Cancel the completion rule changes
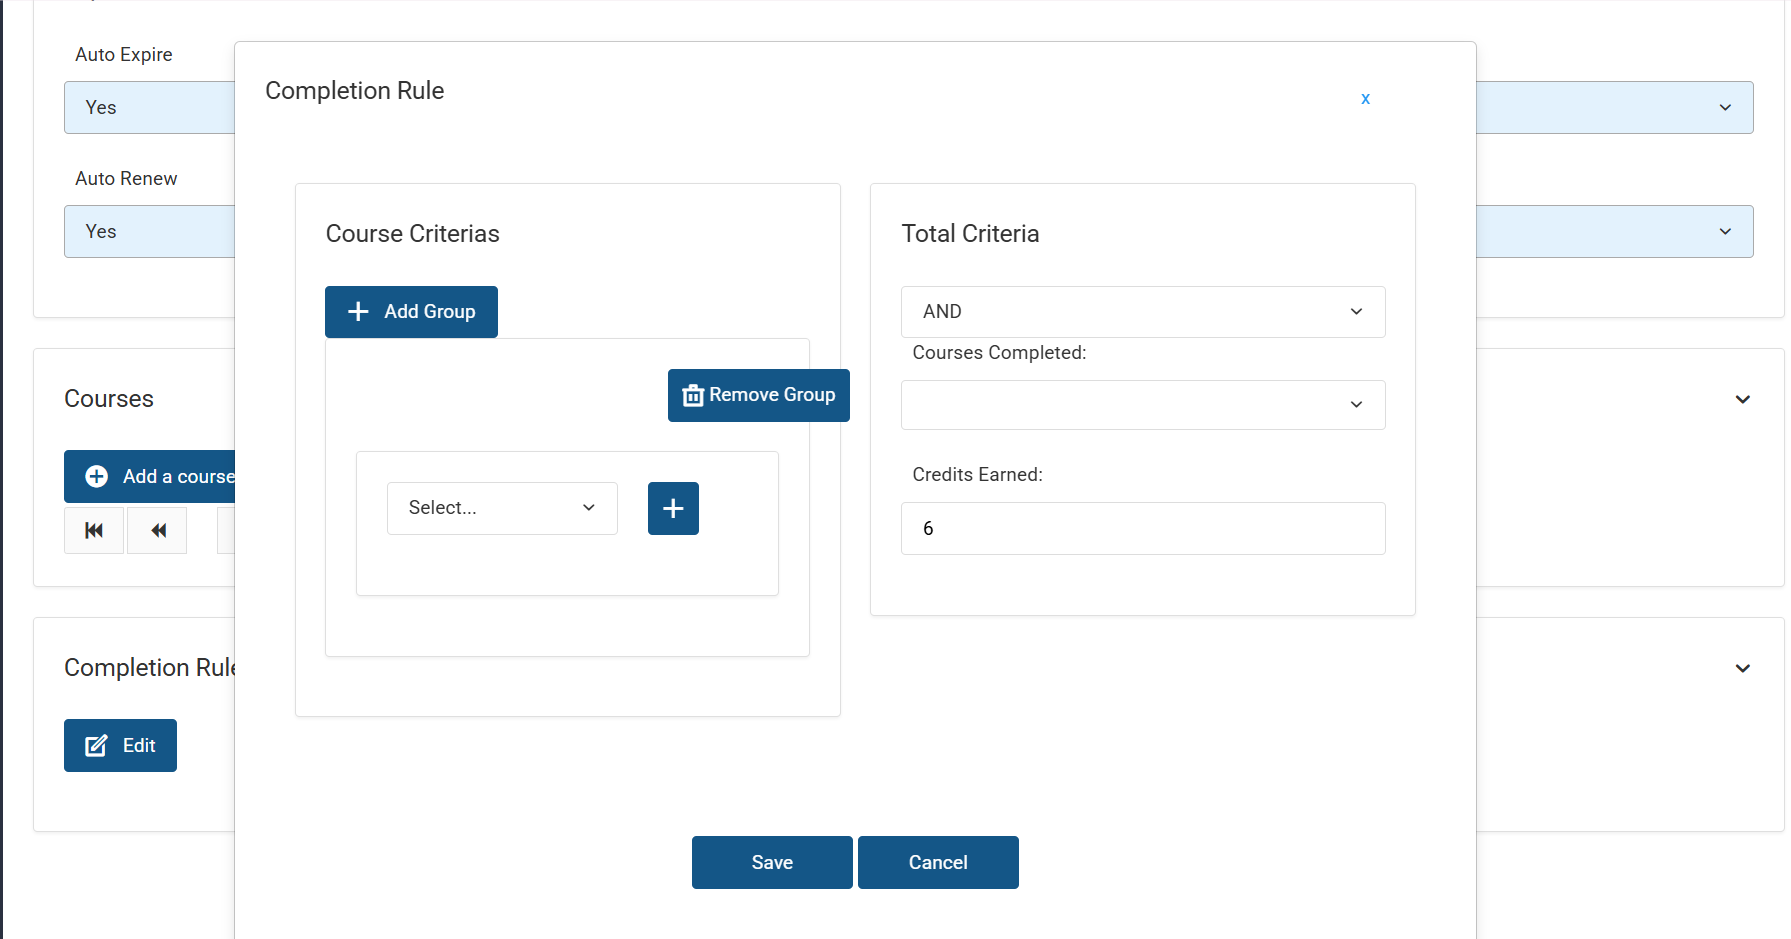Image resolution: width=1791 pixels, height=939 pixels. coord(938,862)
